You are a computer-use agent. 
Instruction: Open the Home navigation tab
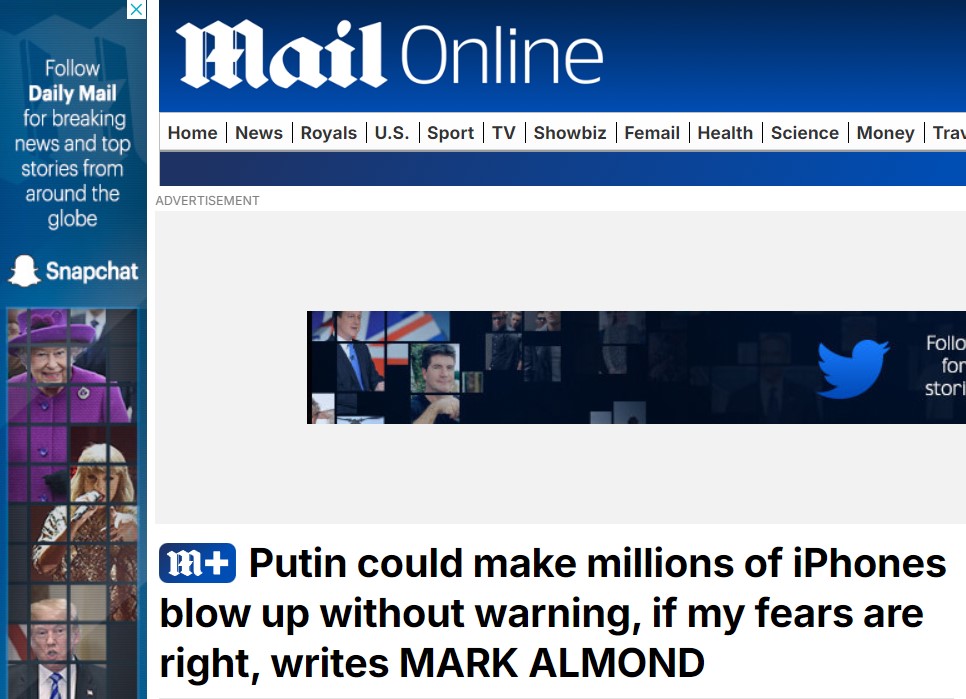point(192,133)
